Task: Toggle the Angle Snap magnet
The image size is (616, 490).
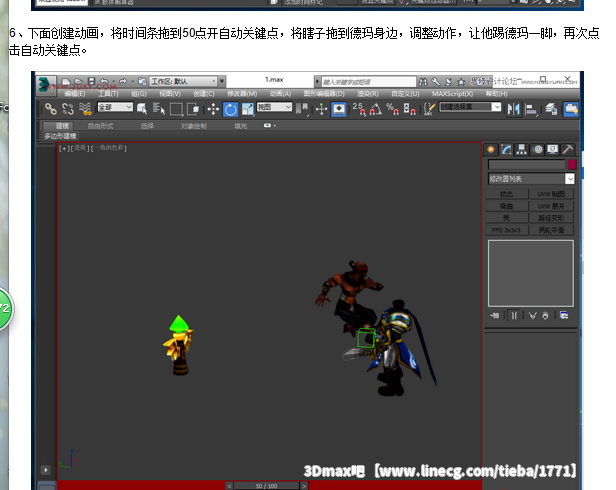Action: pyautogui.click(x=376, y=109)
